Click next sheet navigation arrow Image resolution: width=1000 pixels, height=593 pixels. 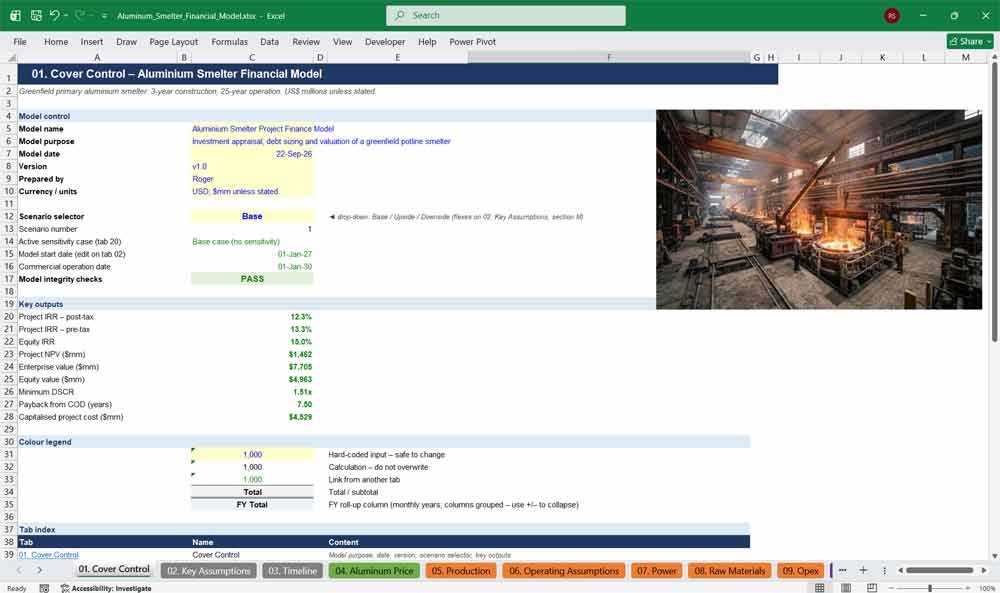click(40, 570)
